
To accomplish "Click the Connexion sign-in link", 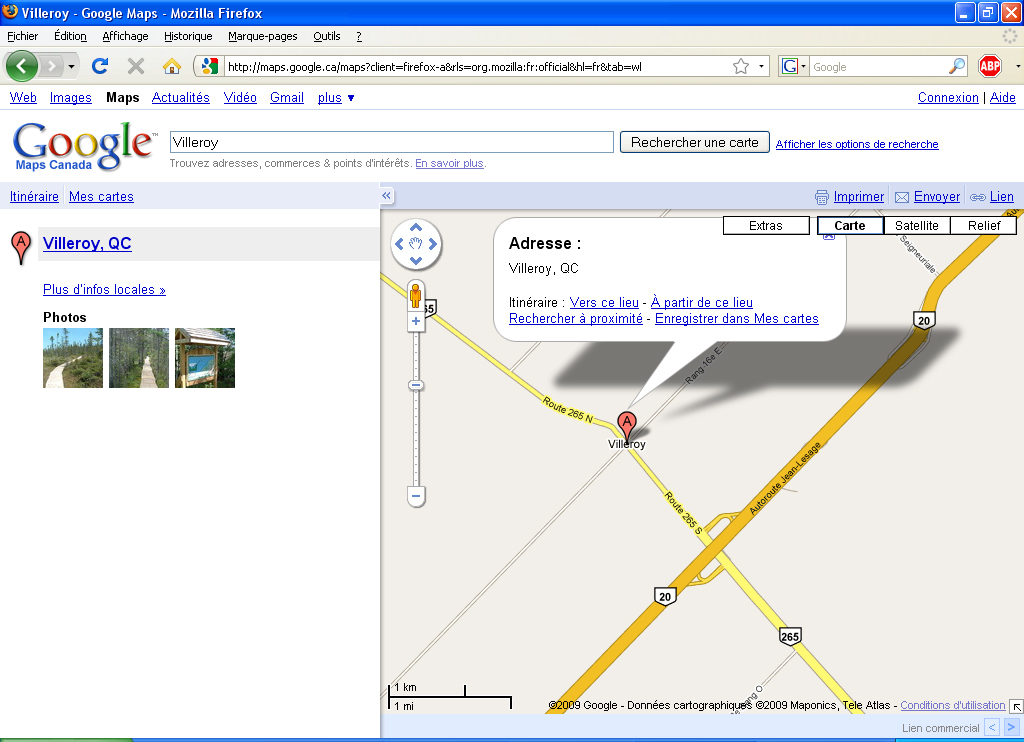I will (x=948, y=97).
